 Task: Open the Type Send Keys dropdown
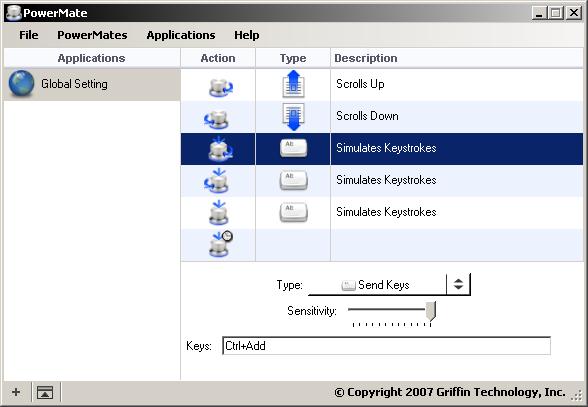tap(389, 285)
